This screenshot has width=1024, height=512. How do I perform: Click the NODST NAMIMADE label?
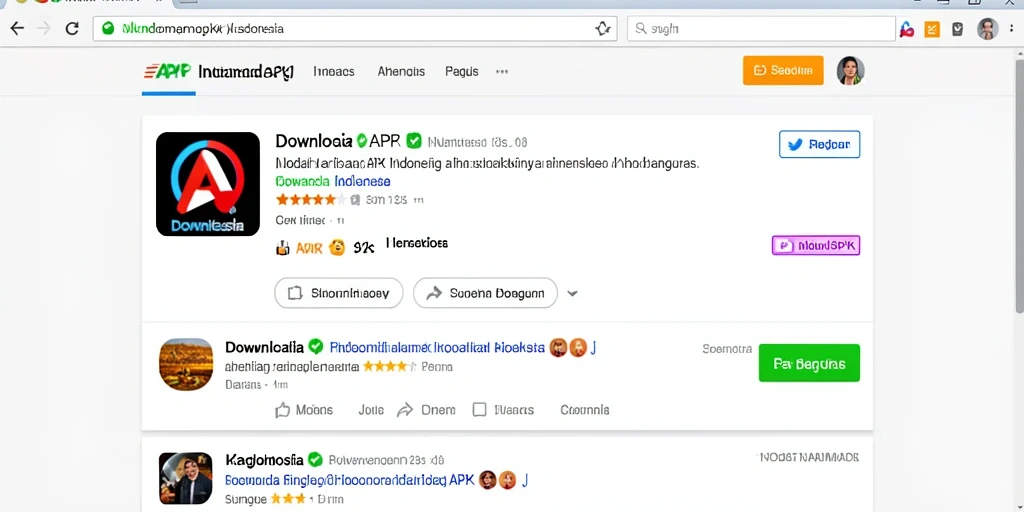808,458
